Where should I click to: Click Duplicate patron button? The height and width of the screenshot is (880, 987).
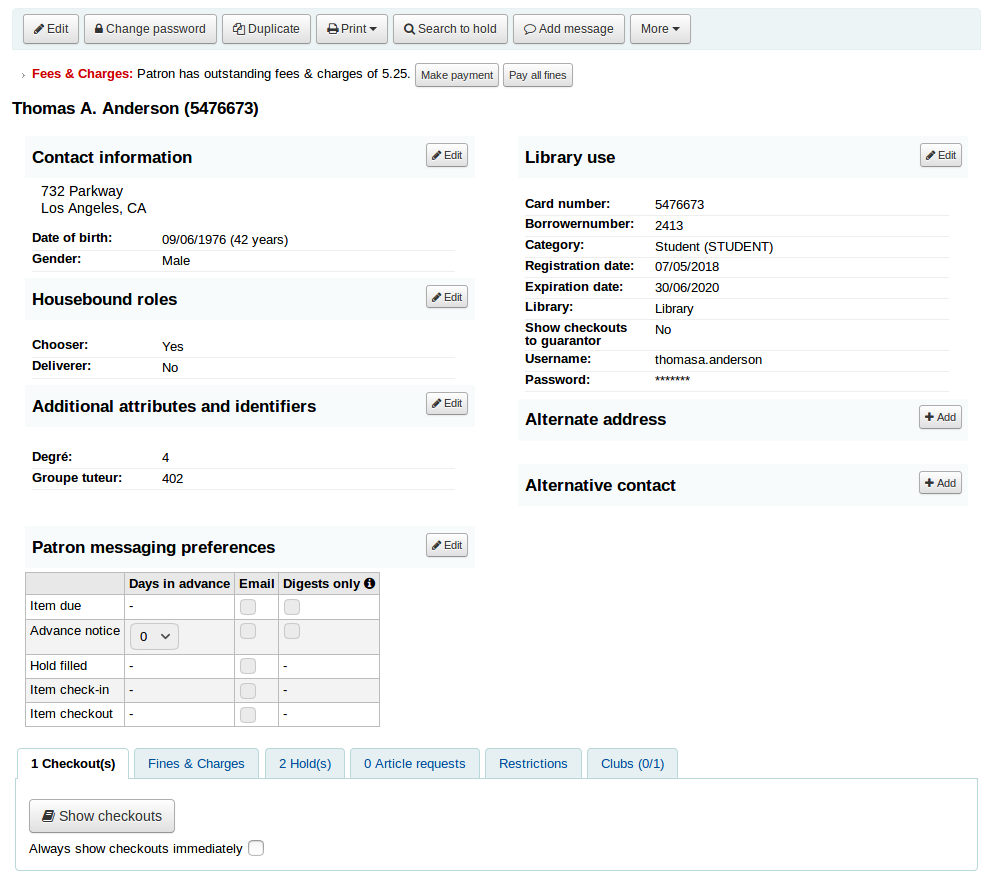(x=266, y=29)
